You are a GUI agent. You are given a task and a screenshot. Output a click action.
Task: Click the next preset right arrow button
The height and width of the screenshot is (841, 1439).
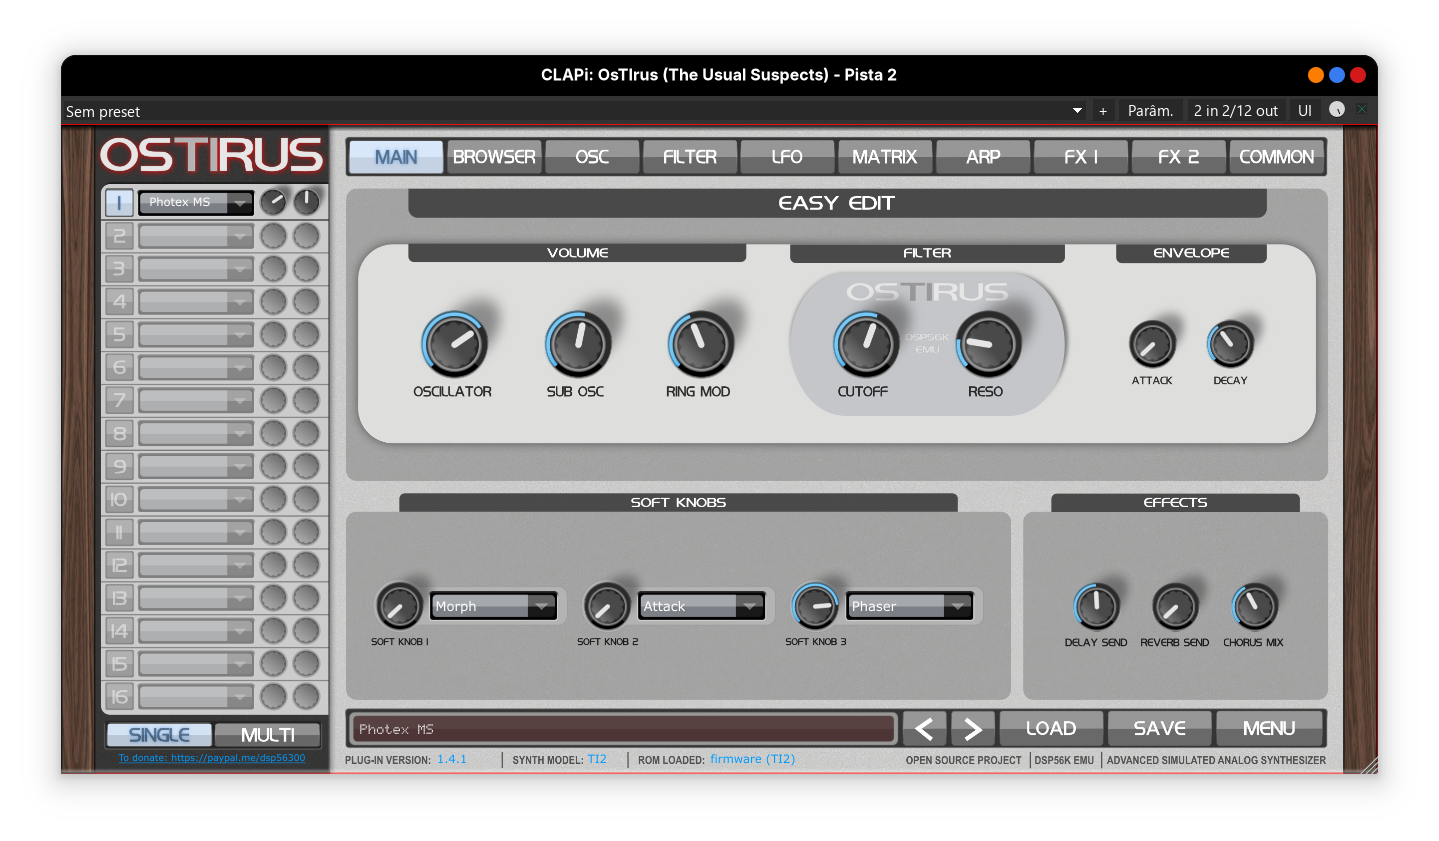coord(972,729)
